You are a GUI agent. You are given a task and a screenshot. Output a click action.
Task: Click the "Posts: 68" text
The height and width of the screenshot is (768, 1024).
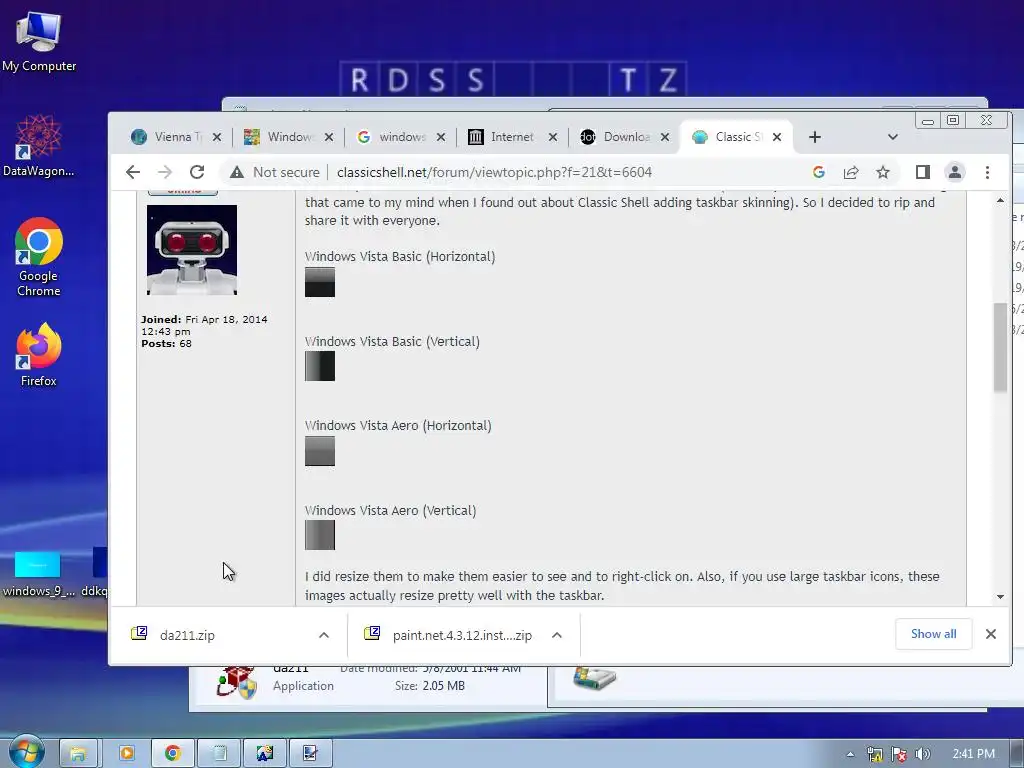click(167, 344)
